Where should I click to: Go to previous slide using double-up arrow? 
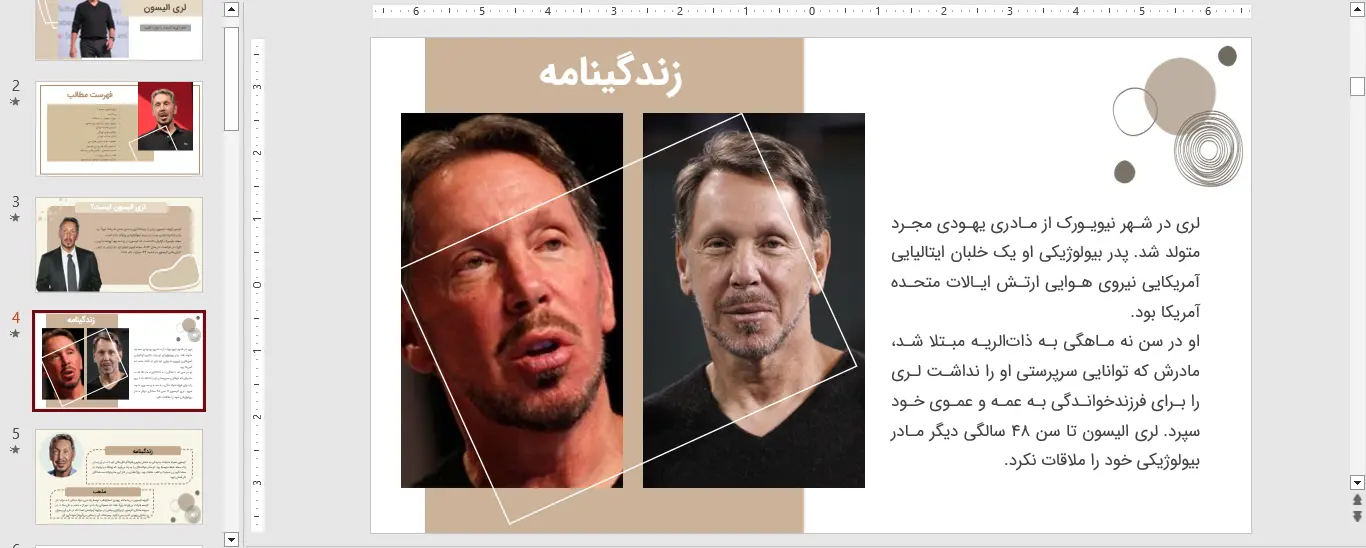pos(1357,499)
